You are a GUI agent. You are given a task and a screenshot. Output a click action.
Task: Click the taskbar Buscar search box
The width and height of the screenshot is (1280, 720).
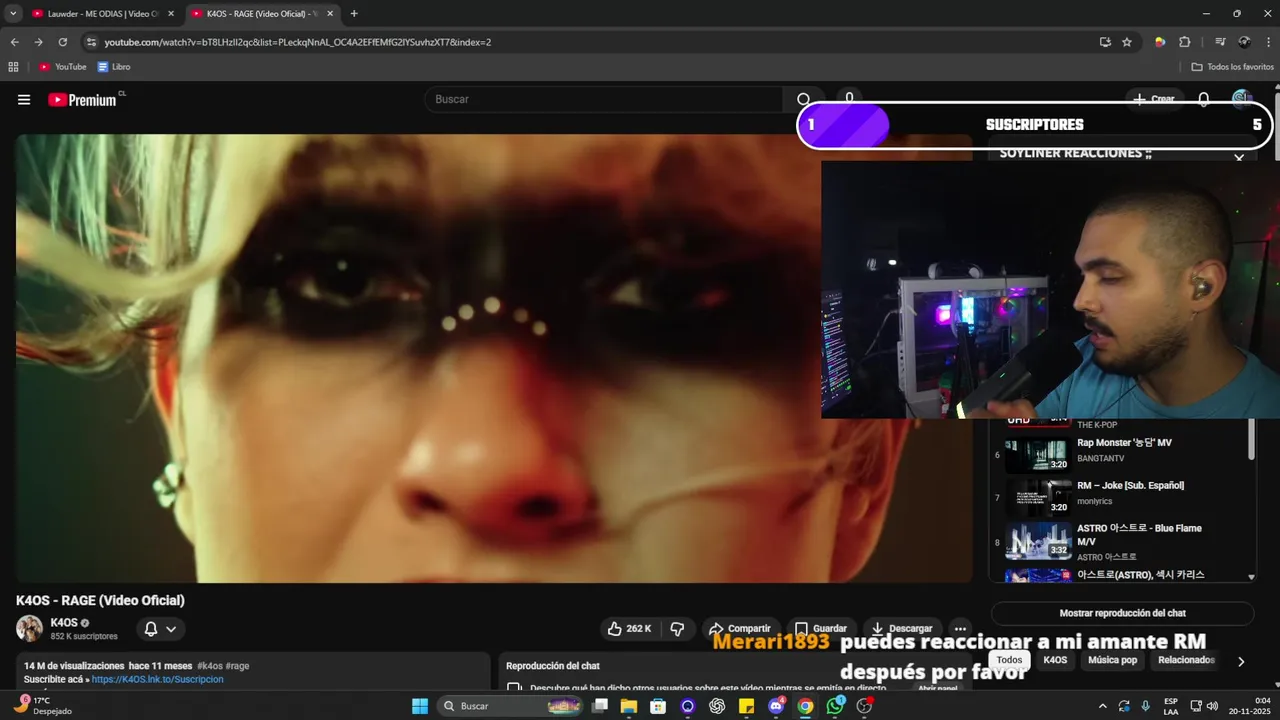(x=511, y=706)
